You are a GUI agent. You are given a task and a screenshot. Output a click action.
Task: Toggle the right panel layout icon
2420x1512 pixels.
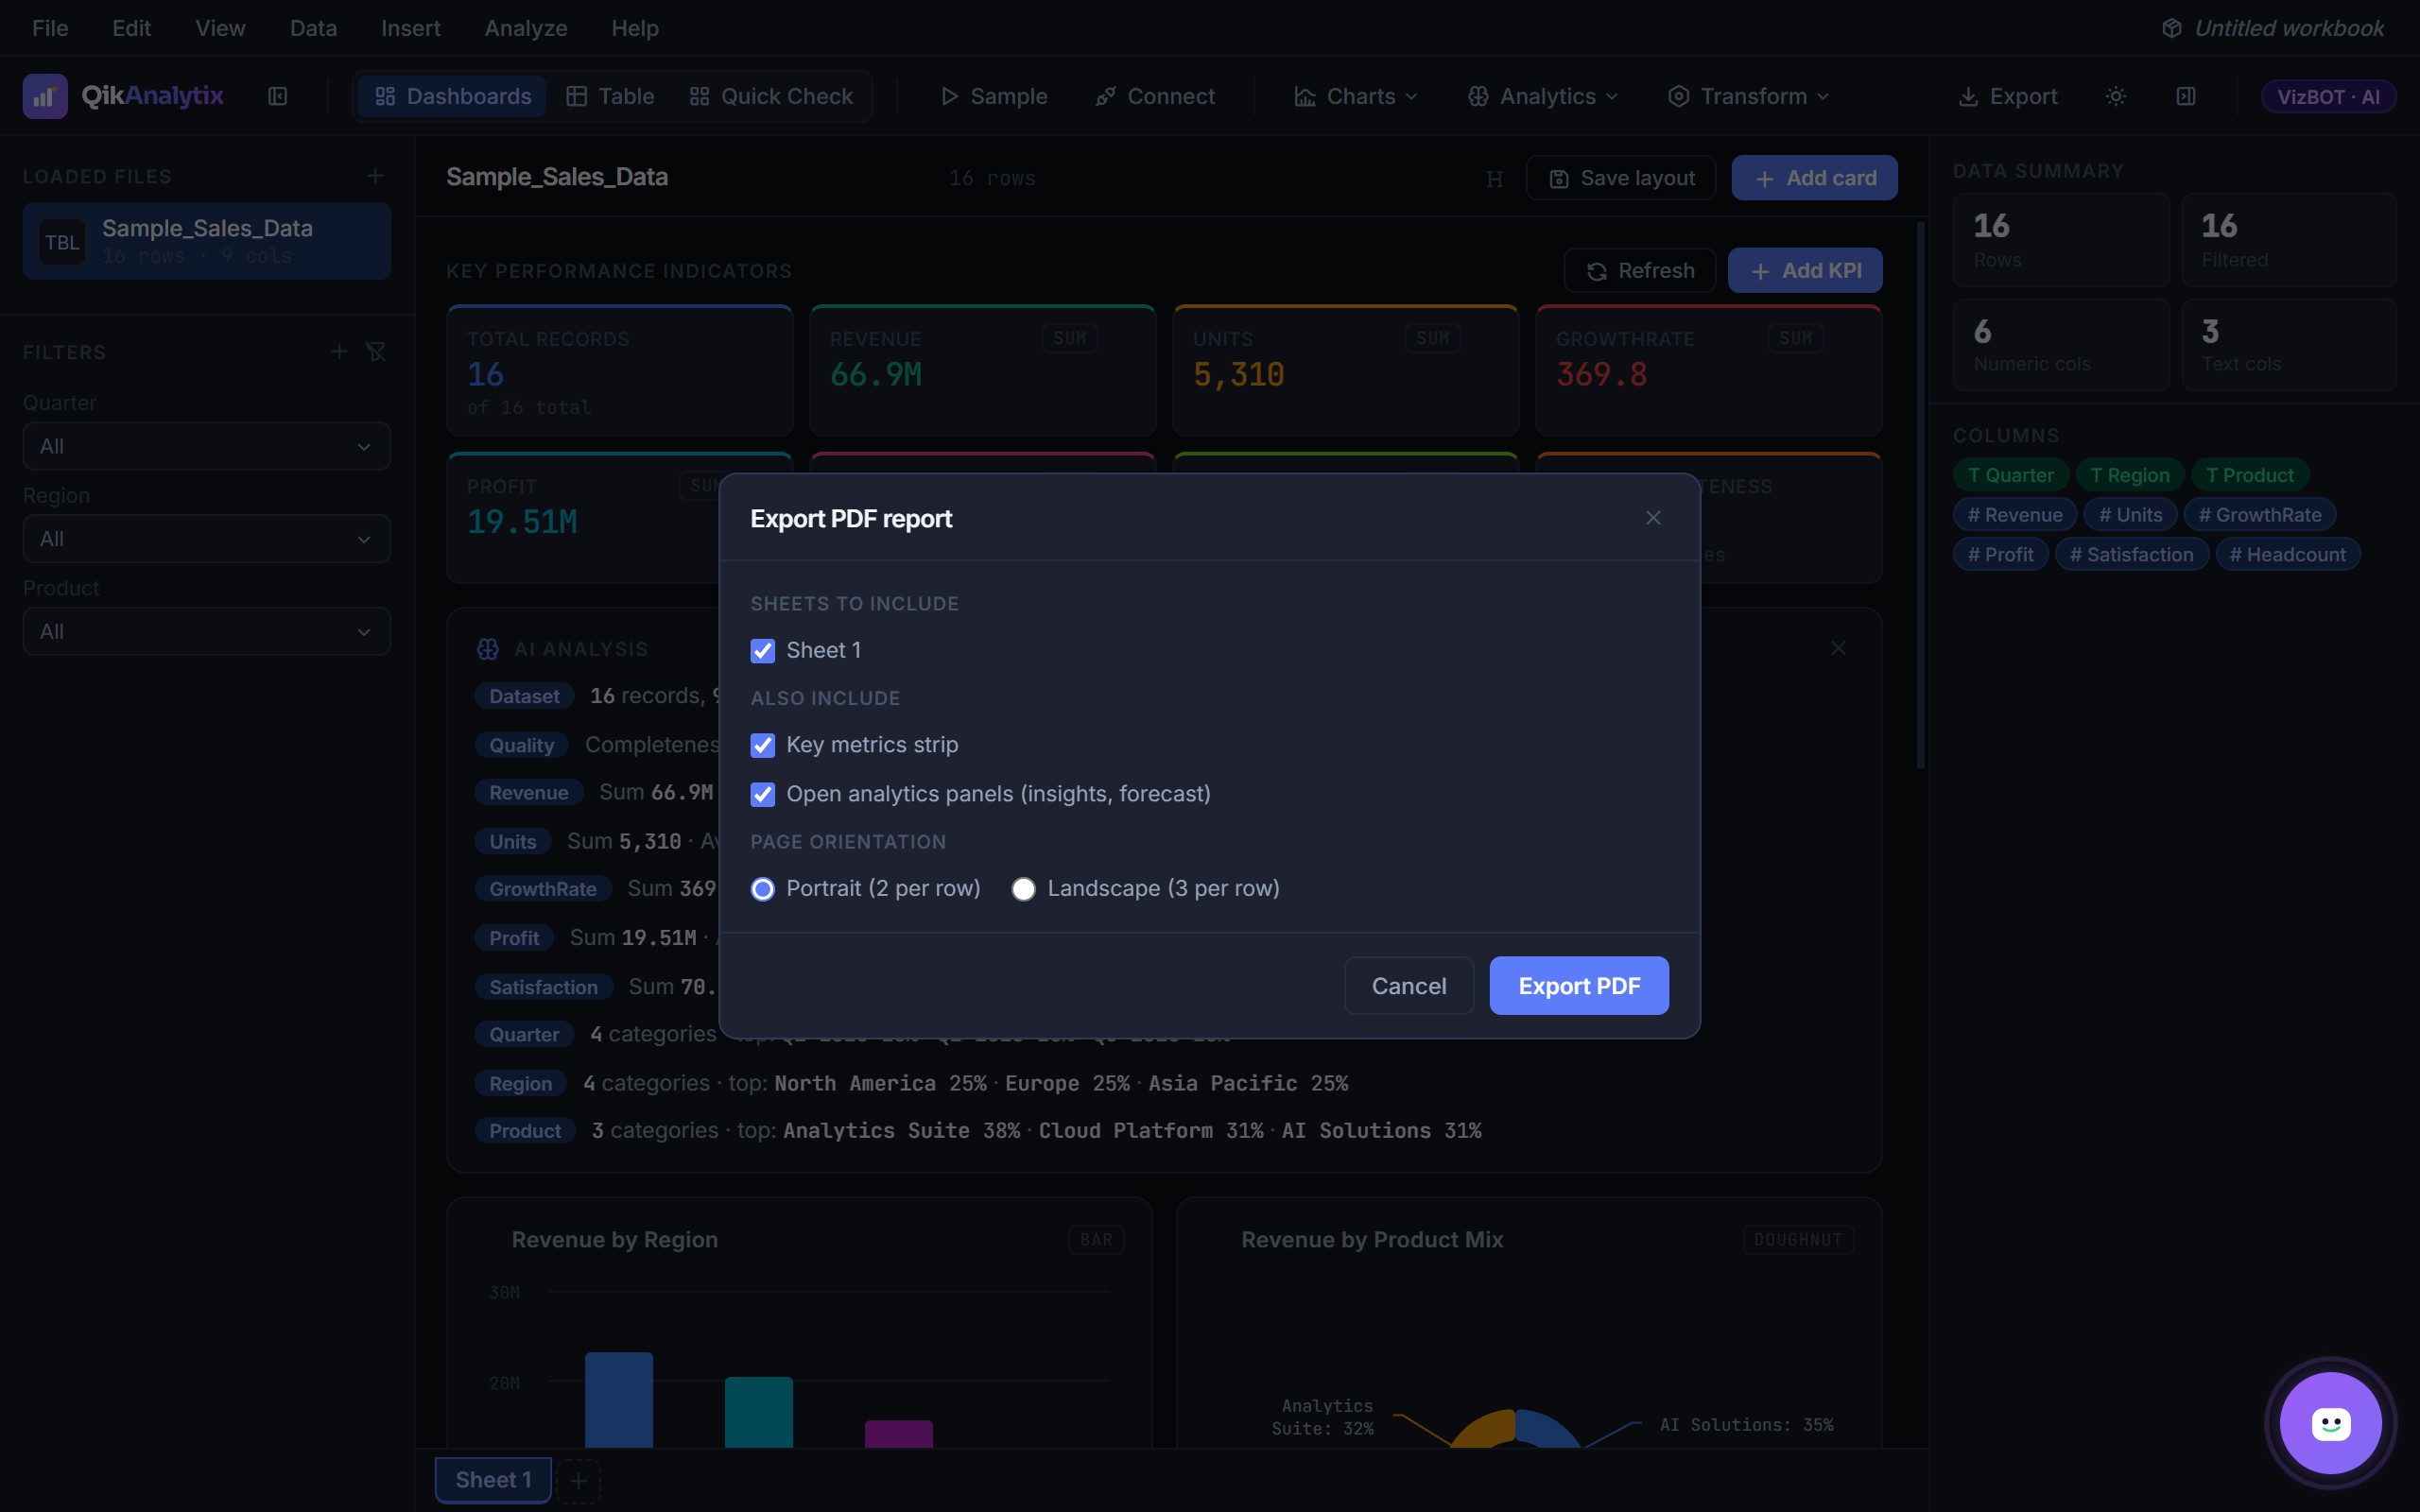pyautogui.click(x=2186, y=96)
